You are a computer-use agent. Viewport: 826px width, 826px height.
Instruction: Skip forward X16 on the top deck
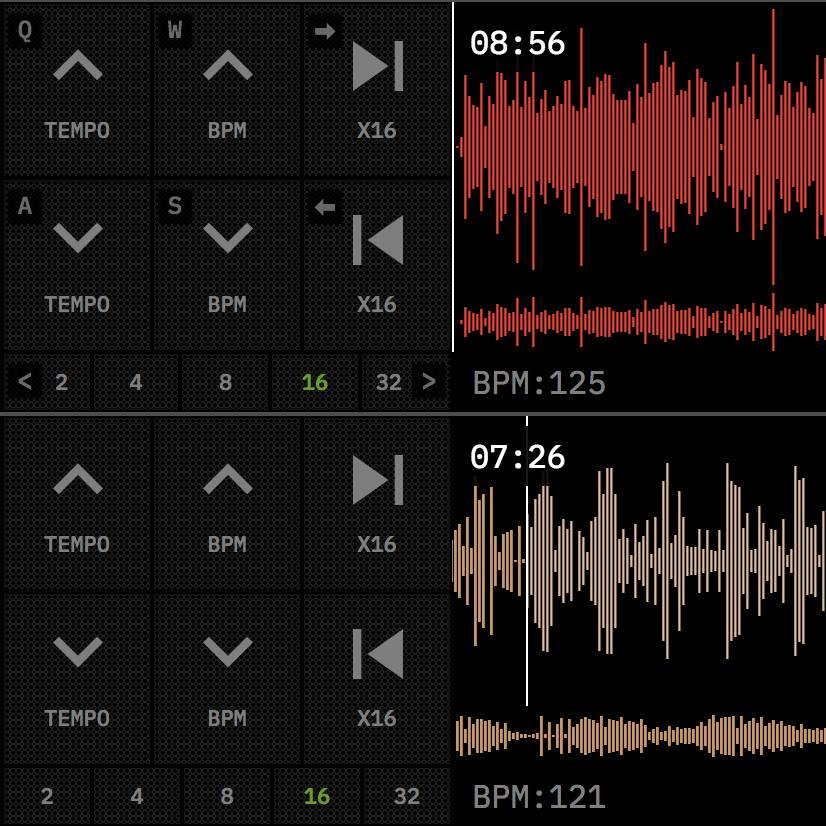[x=377, y=90]
